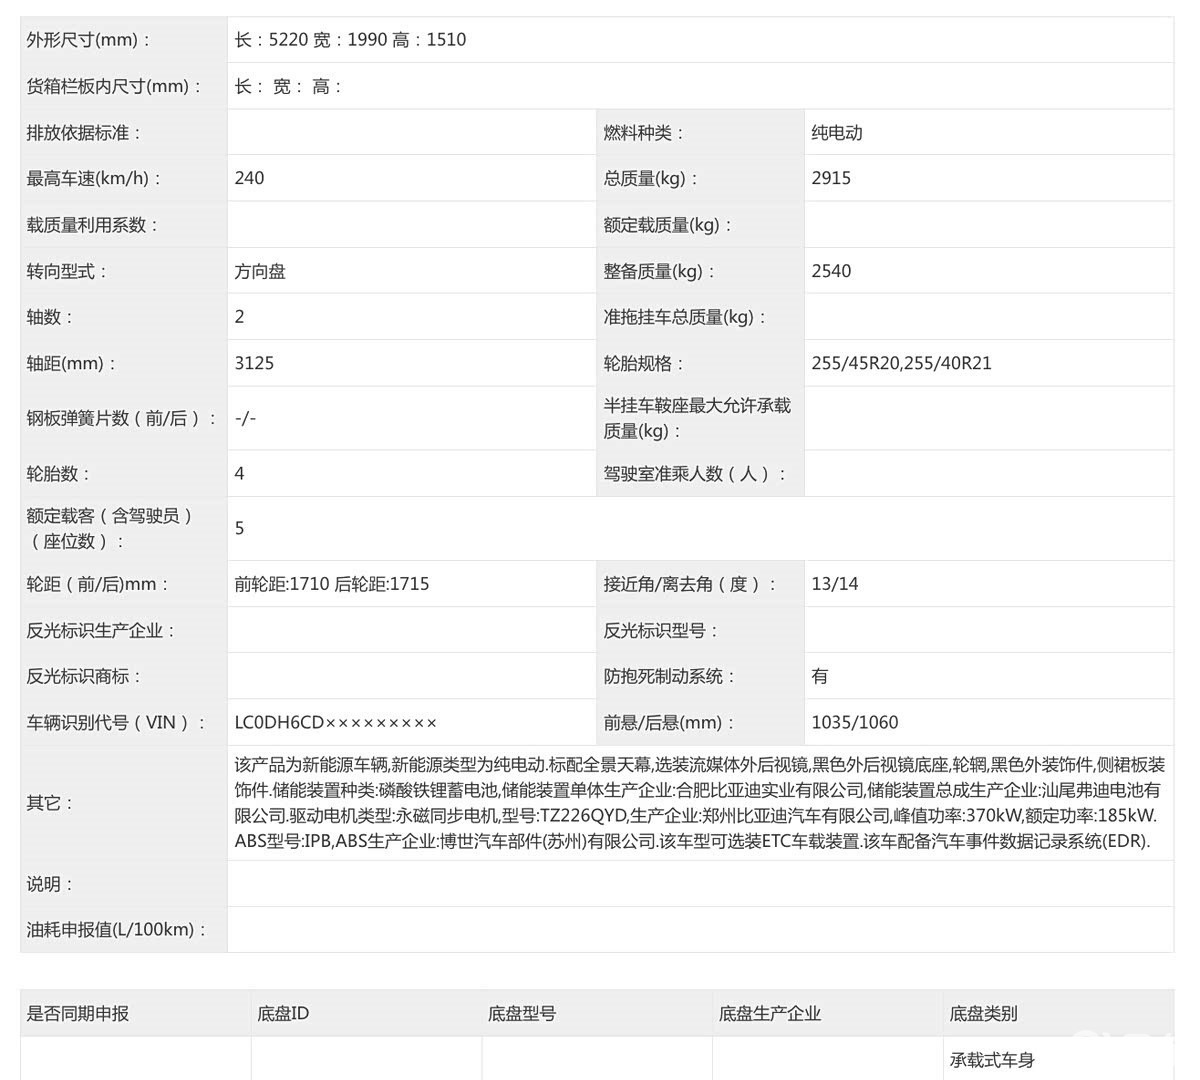Click the 外形尺寸 value 长:5220 宽:1990 高:1510
Screen dimensions: 1200x1080
tap(350, 40)
